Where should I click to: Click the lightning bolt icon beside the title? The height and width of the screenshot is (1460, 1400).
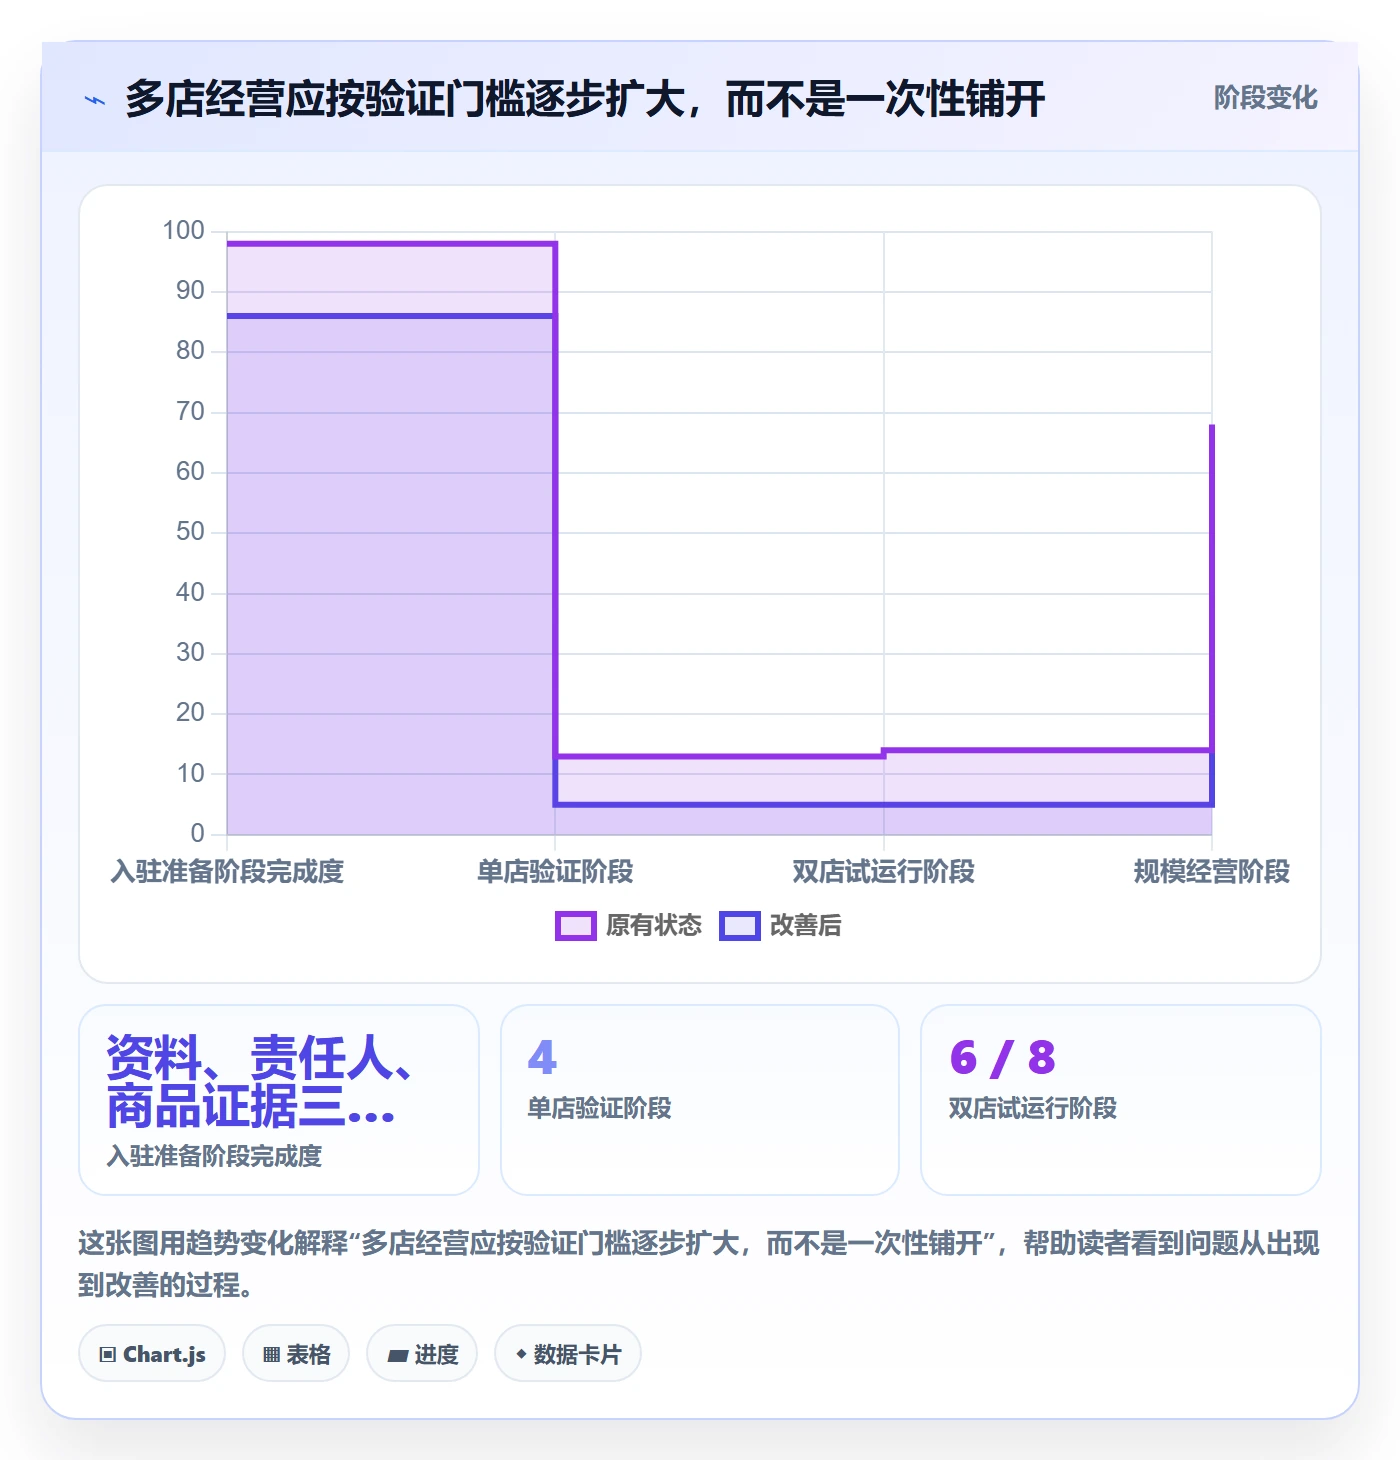pos(95,100)
